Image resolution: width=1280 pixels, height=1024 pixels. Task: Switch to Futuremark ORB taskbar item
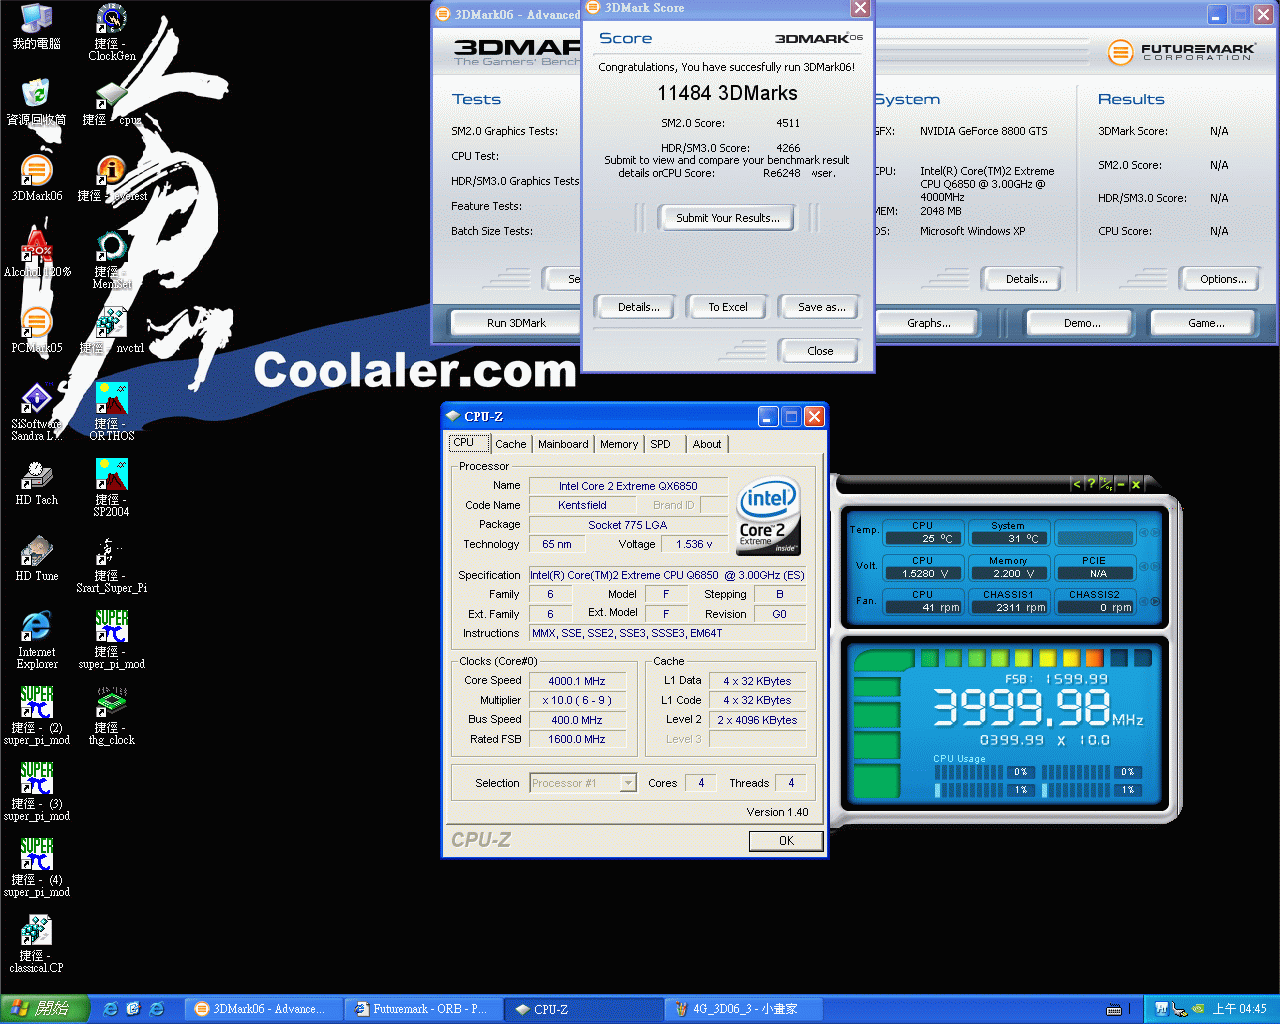tap(423, 1009)
